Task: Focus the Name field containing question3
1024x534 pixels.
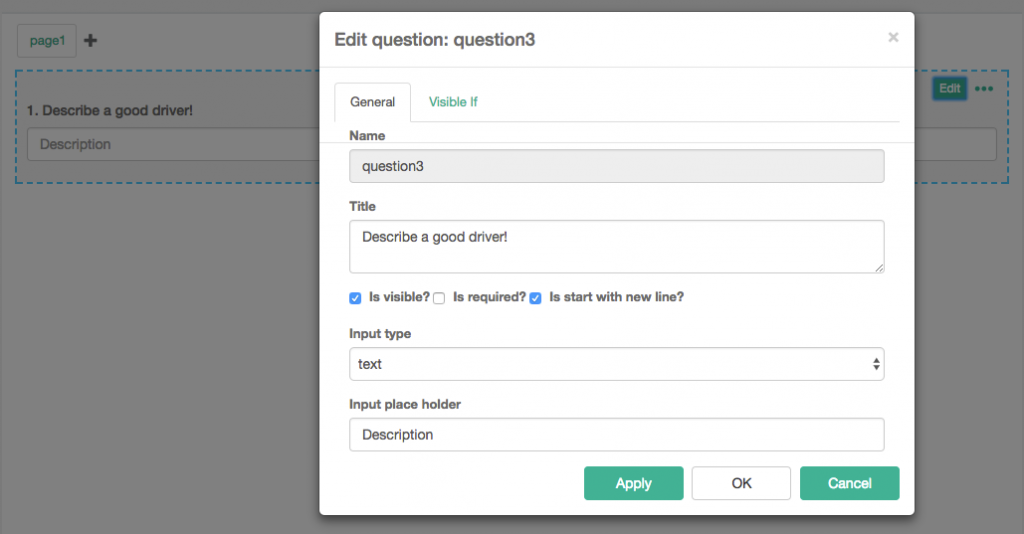Action: (x=616, y=166)
